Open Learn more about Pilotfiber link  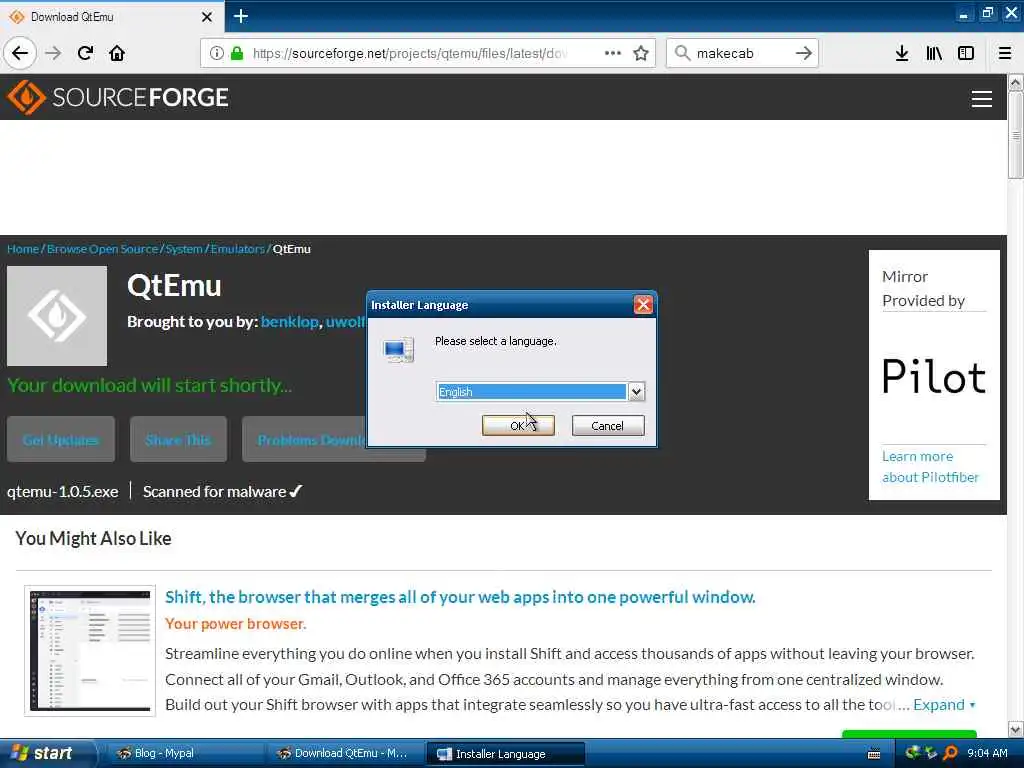[x=931, y=467]
